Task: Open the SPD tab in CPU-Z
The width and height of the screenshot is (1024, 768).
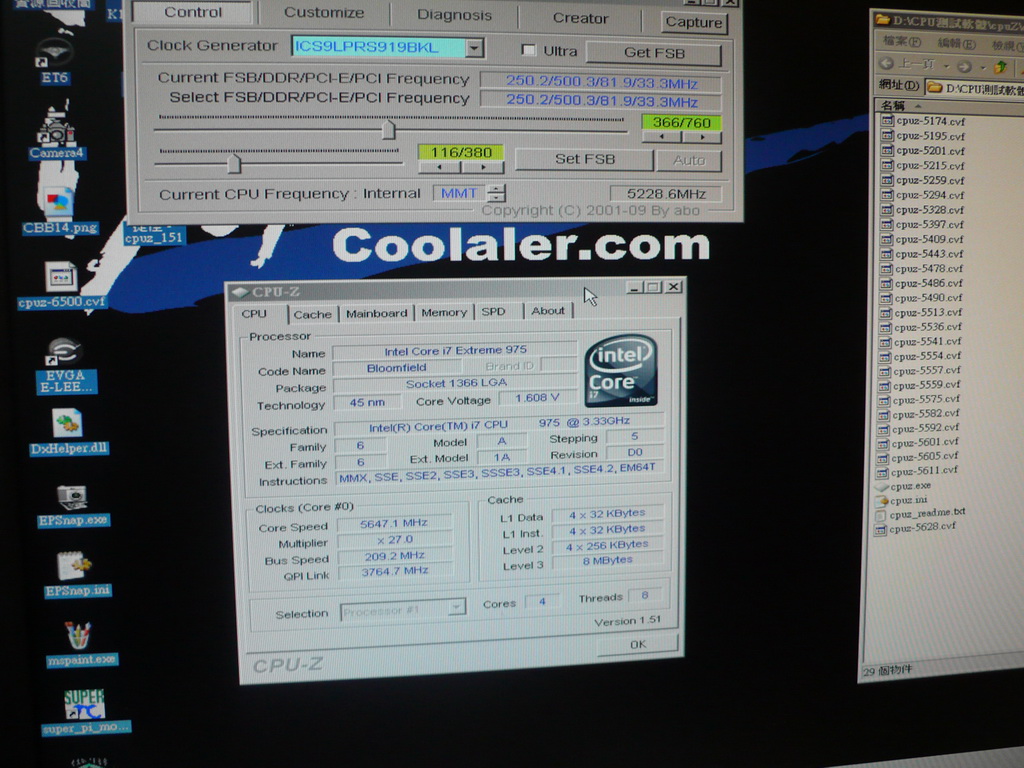Action: tap(494, 312)
